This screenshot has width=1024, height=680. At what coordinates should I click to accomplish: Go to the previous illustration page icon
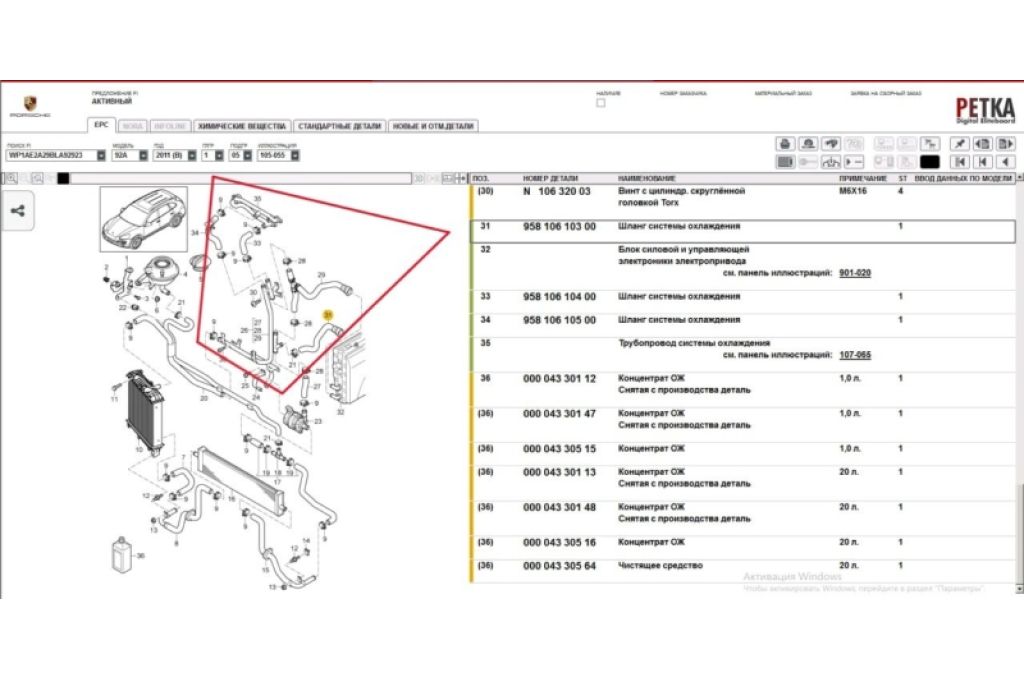982,144
